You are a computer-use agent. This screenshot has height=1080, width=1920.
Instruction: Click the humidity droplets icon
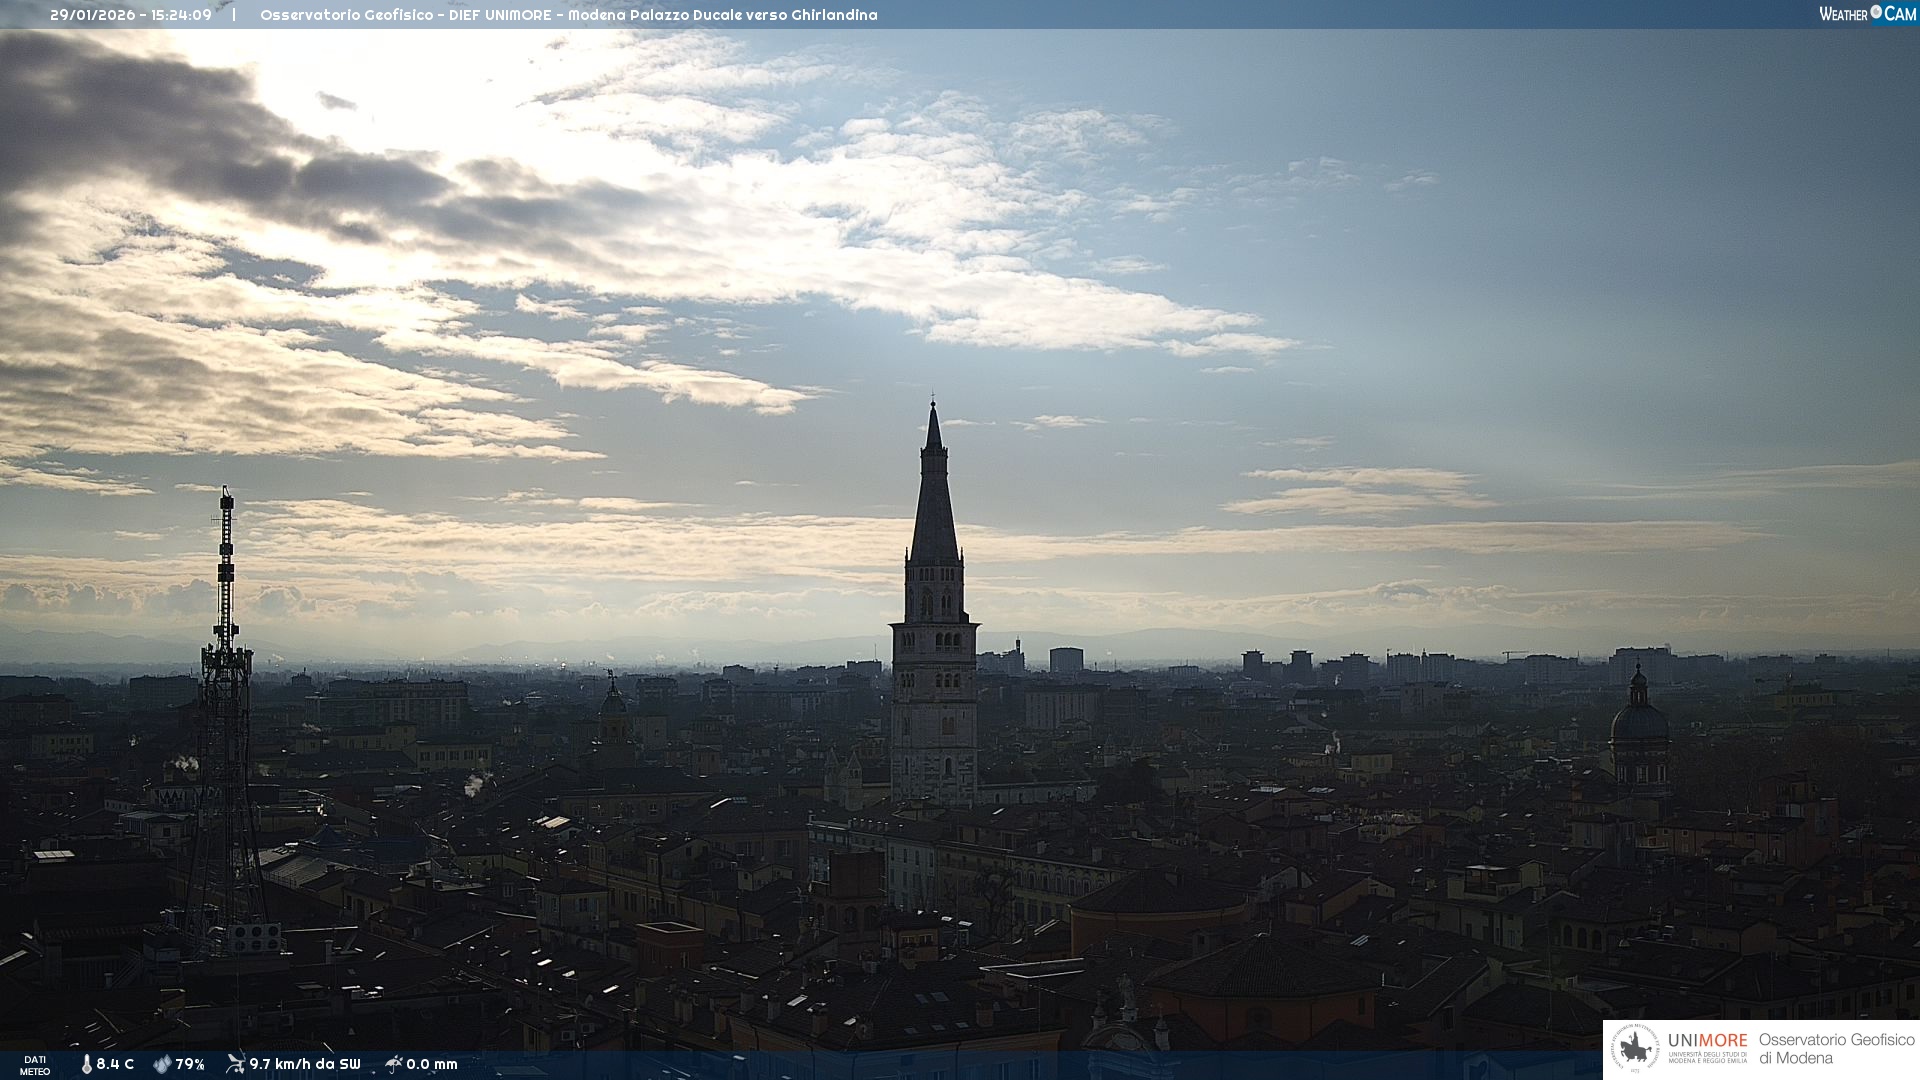tap(162, 1064)
